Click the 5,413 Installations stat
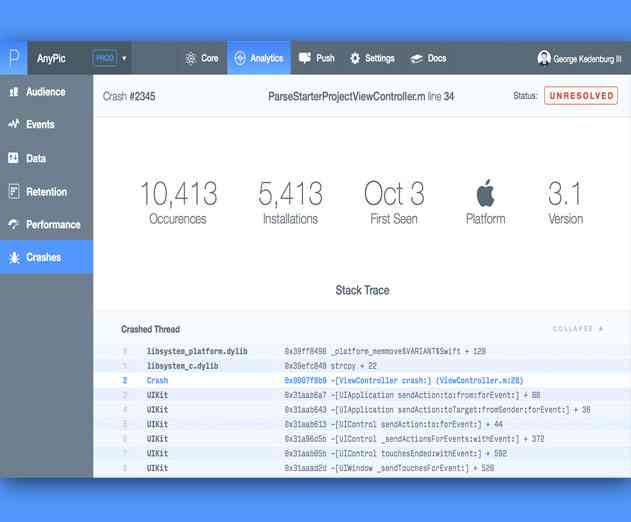The width and height of the screenshot is (631, 522). click(290, 202)
